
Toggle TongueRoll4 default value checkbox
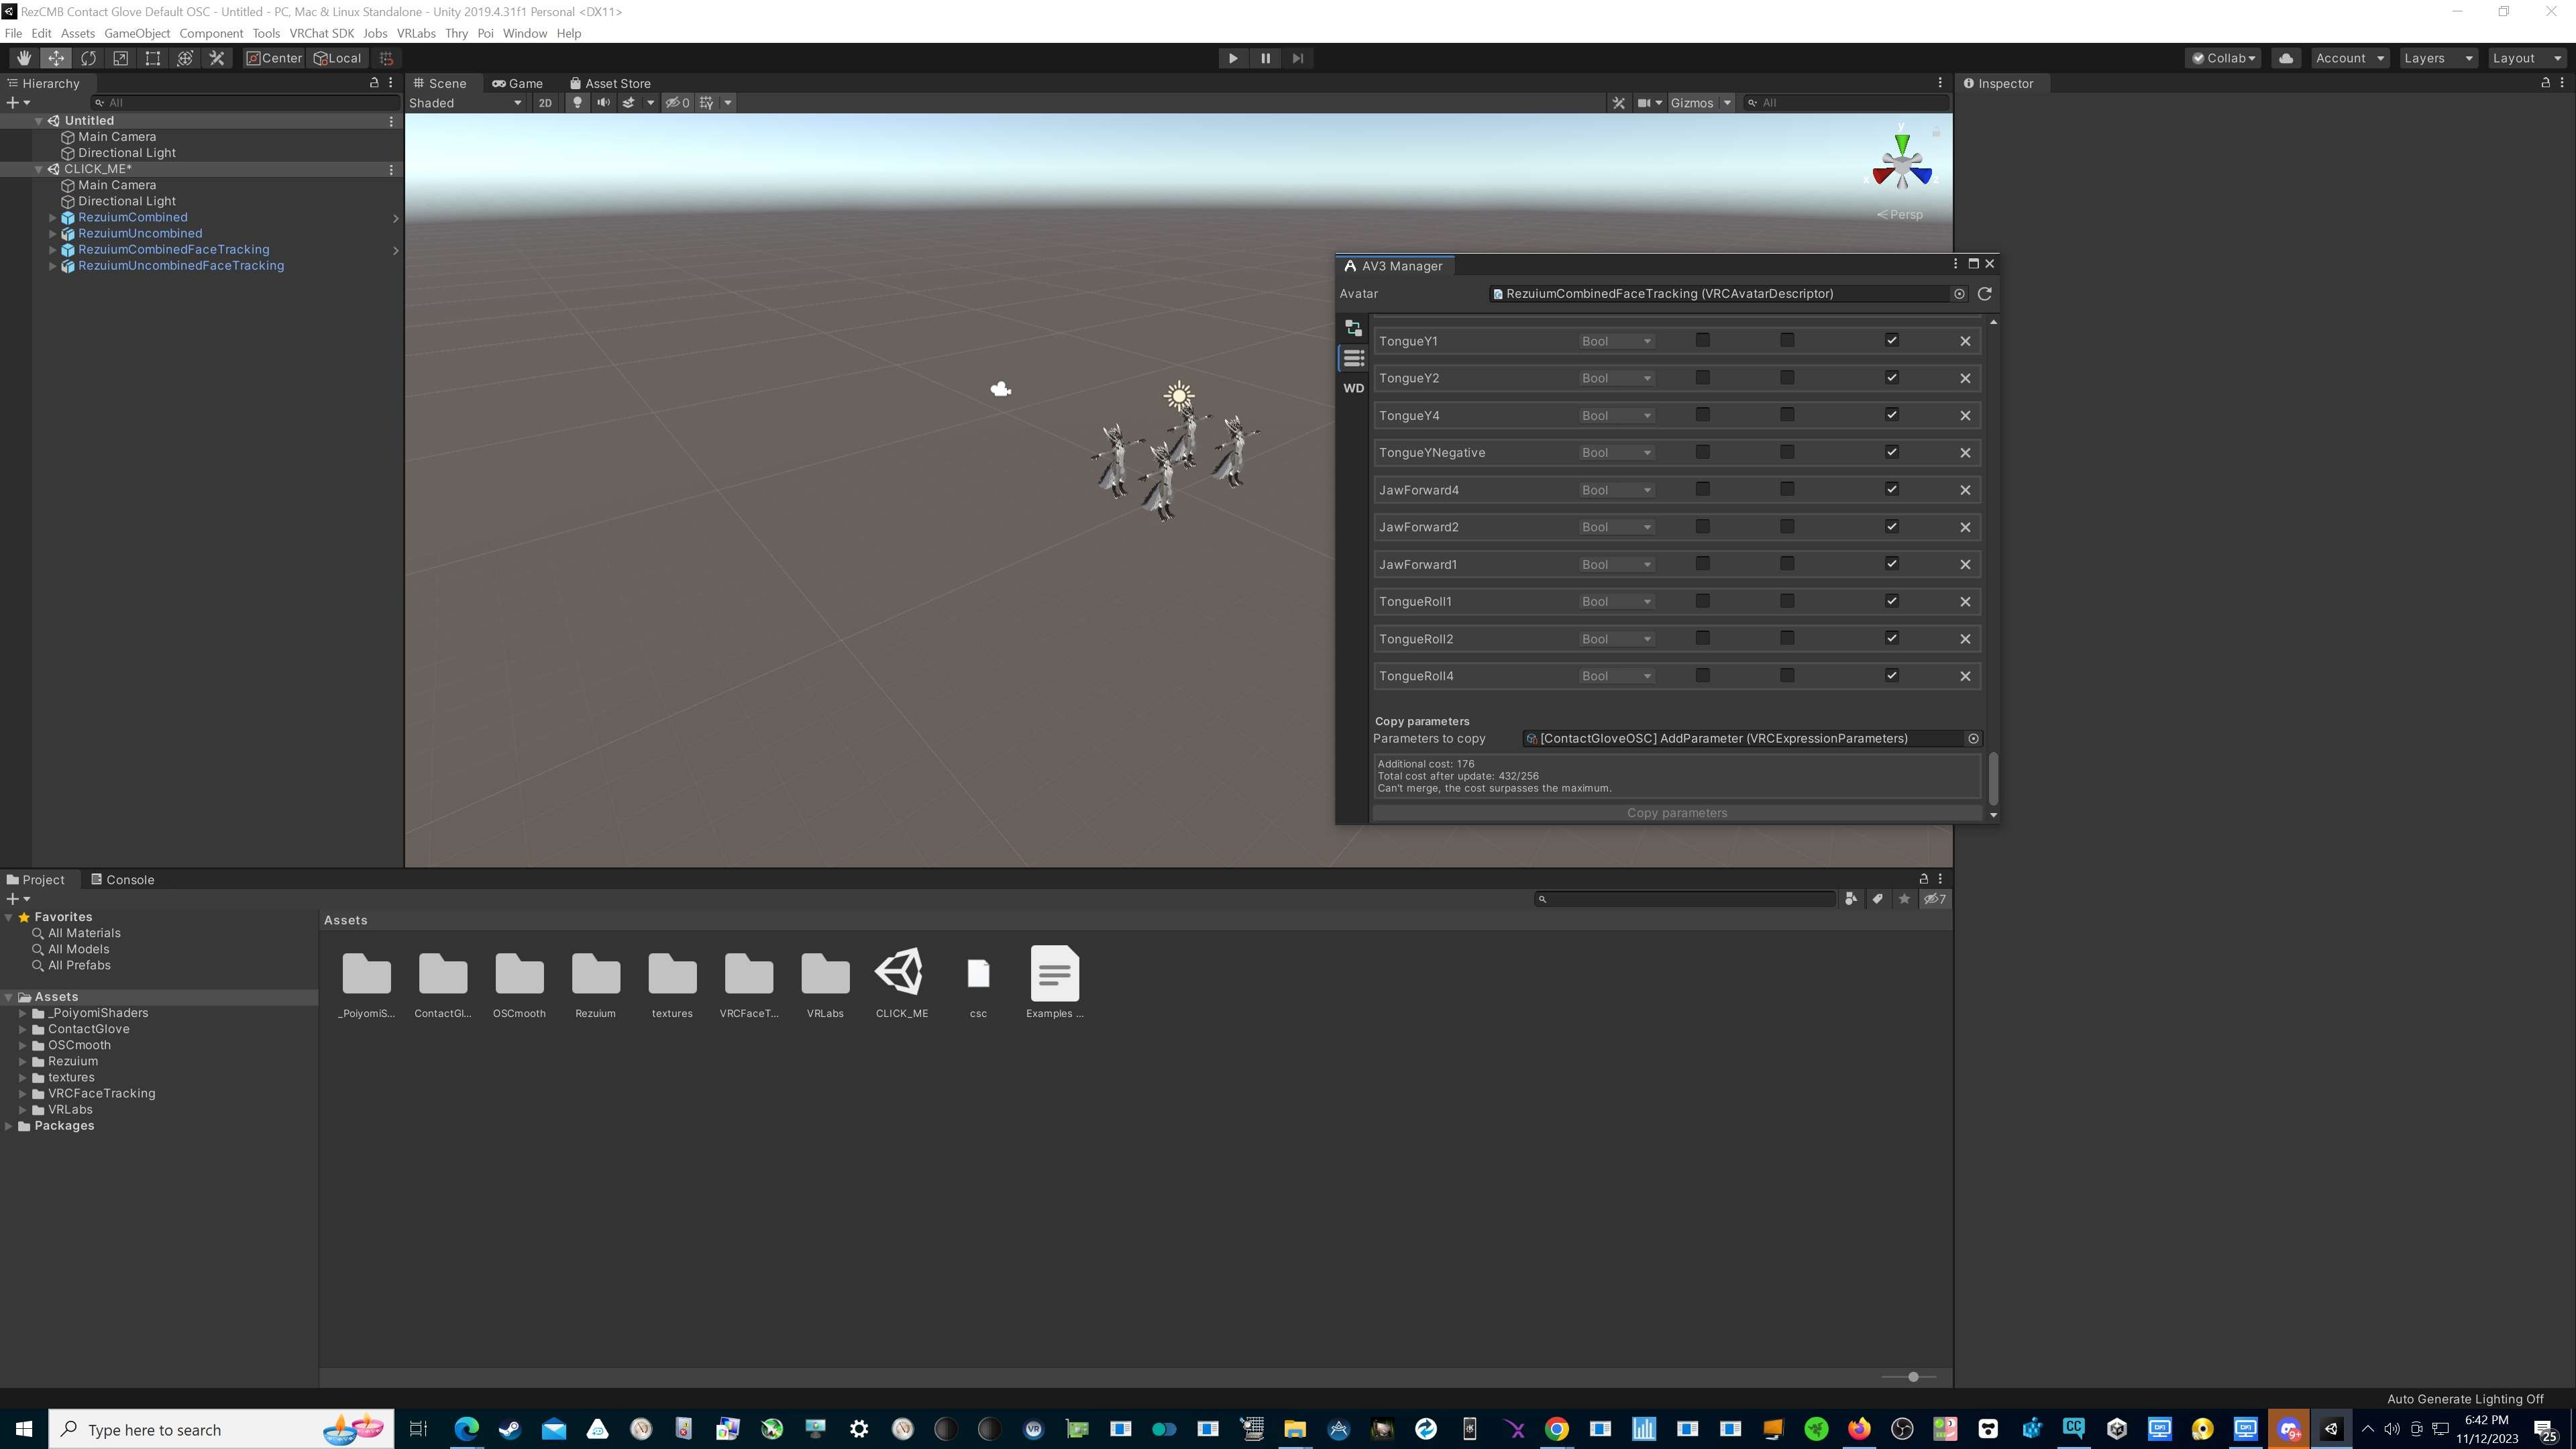pyautogui.click(x=1703, y=675)
